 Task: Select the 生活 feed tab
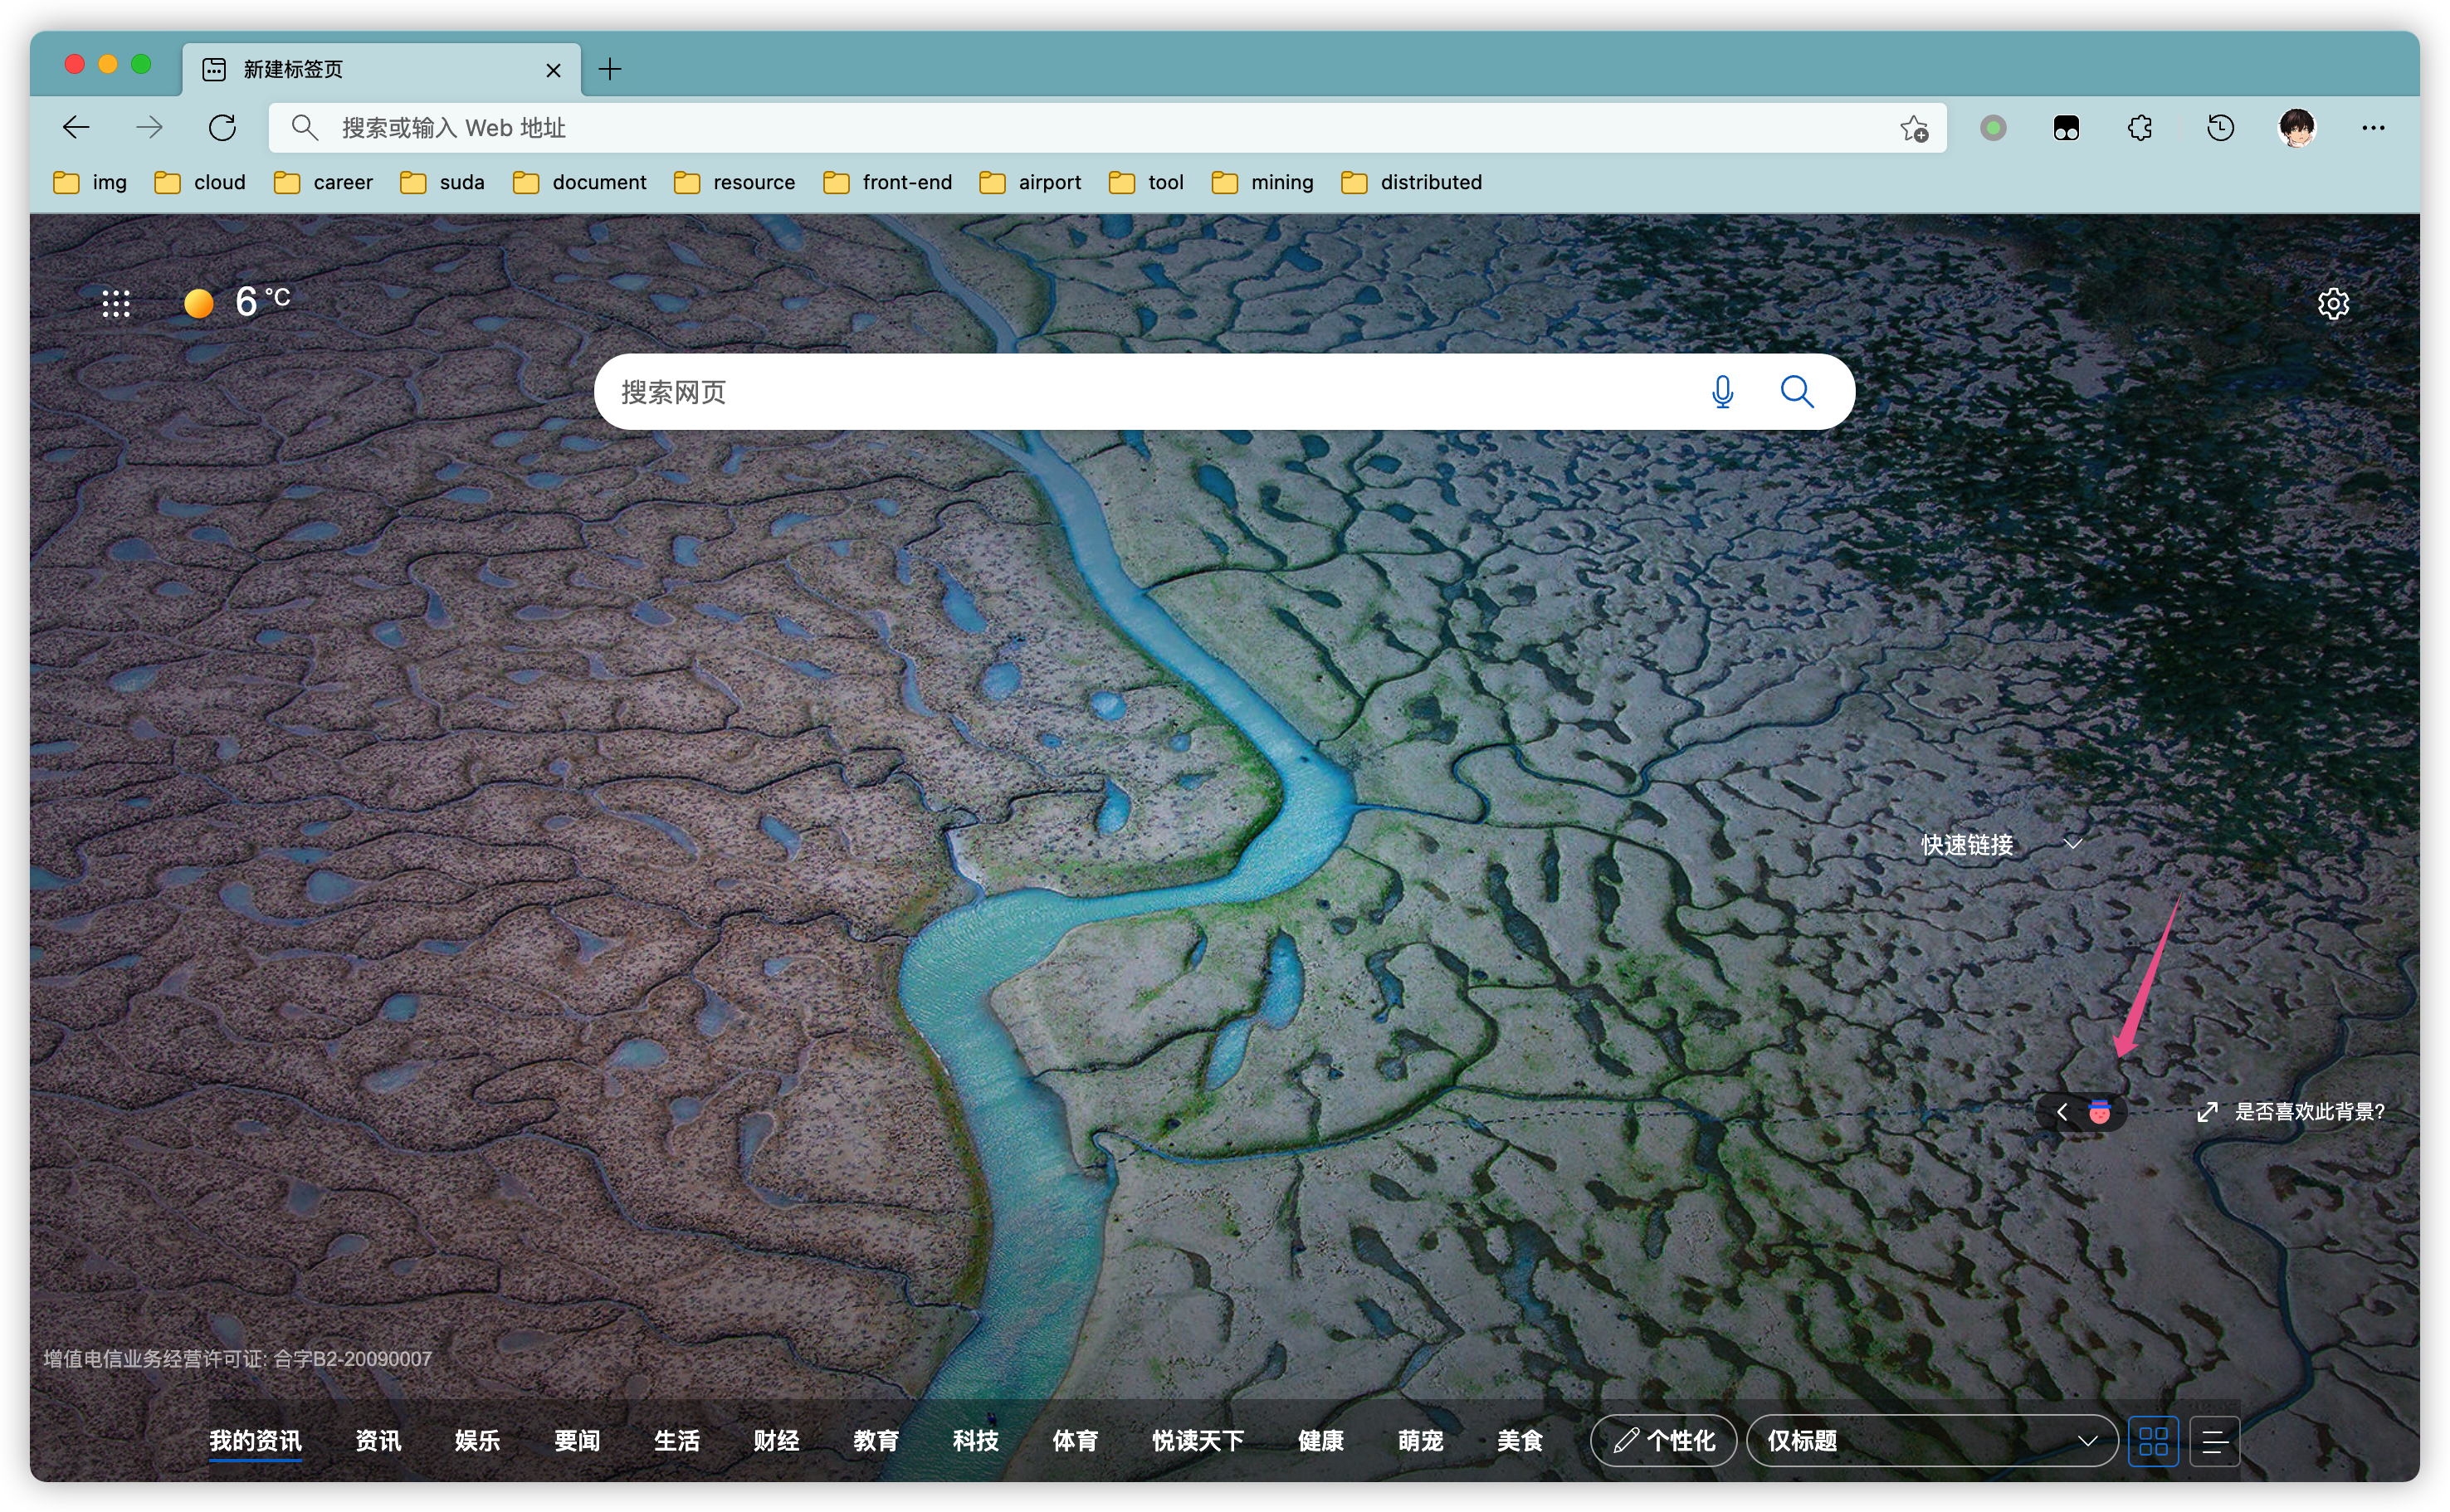676,1441
